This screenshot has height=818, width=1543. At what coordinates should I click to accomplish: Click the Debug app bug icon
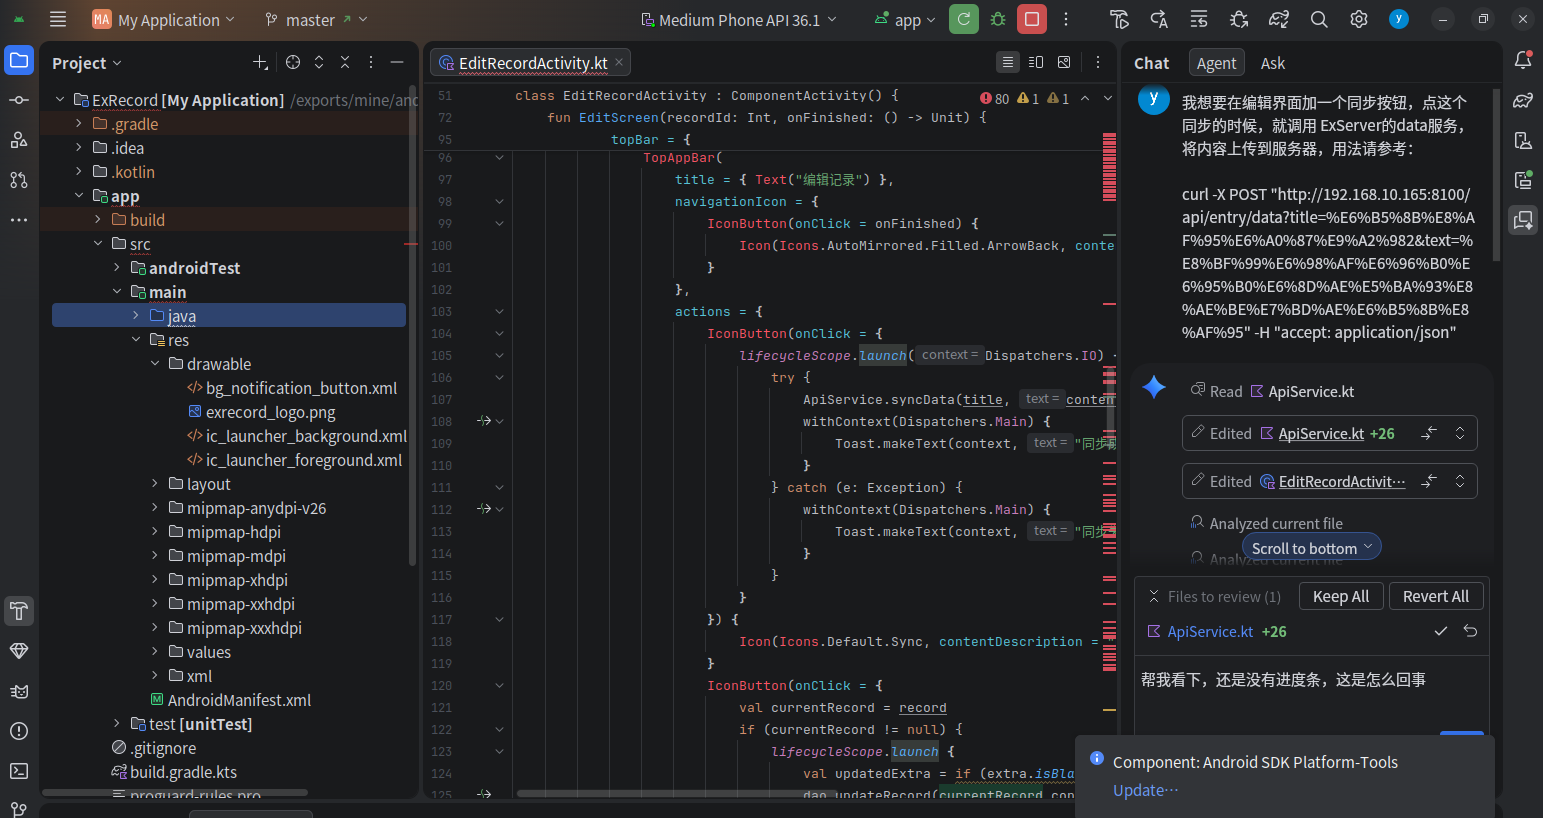click(998, 19)
